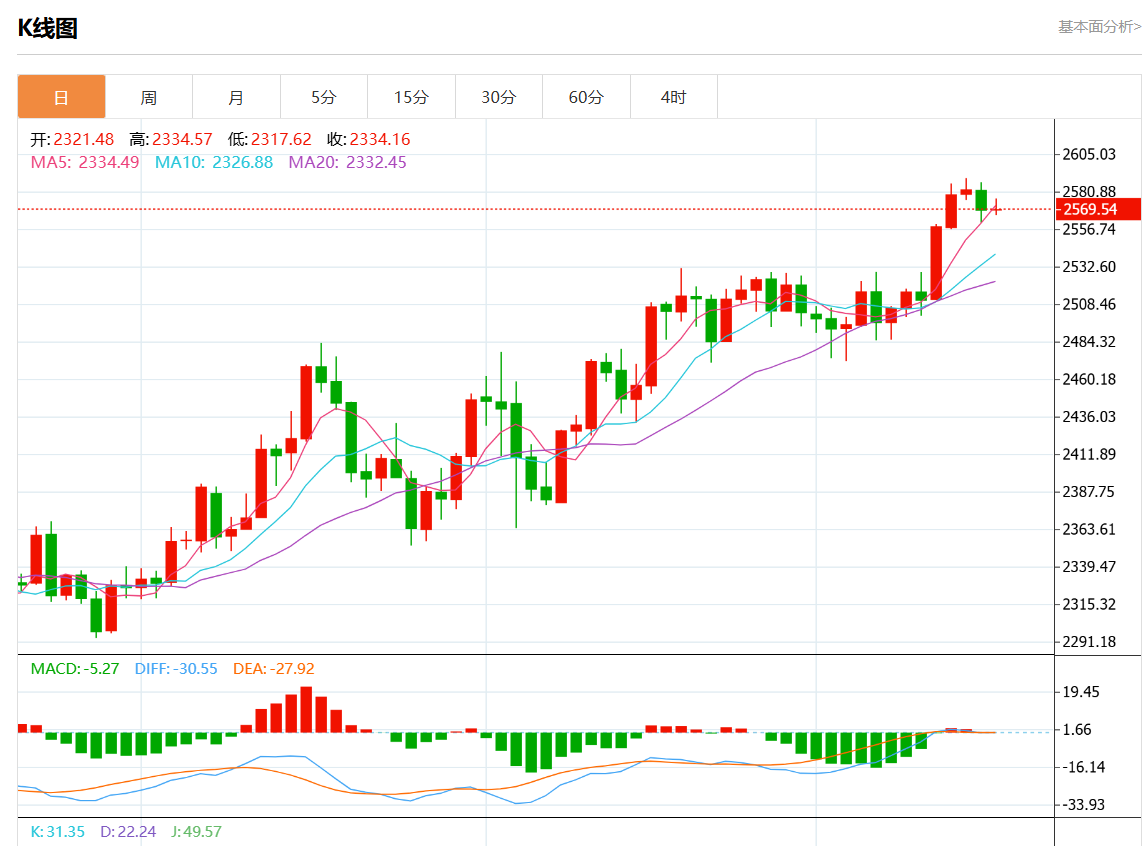The width and height of the screenshot is (1148, 846).
Task: Click the 收 2334.16 close value
Action: coord(368,139)
